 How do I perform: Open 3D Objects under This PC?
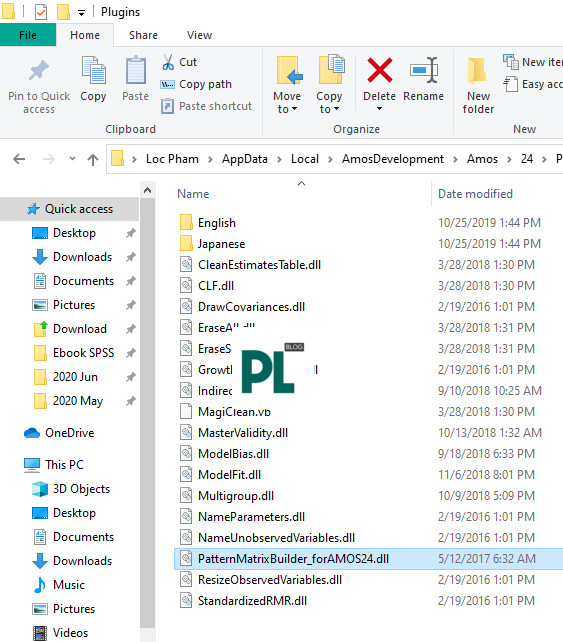81,489
